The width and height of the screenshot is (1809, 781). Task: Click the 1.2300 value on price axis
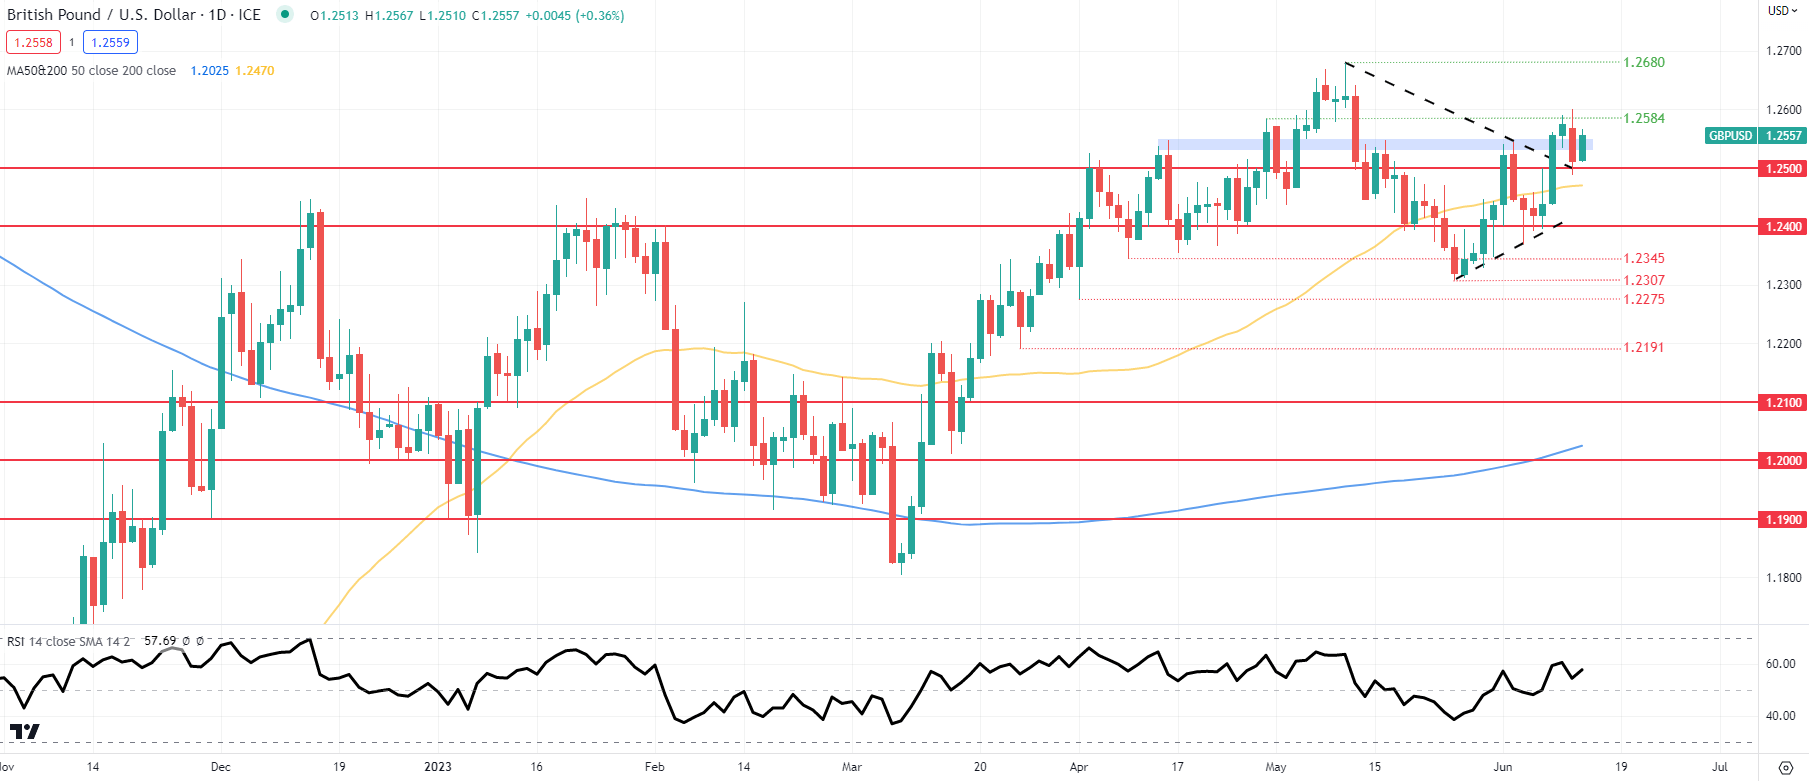tap(1784, 285)
